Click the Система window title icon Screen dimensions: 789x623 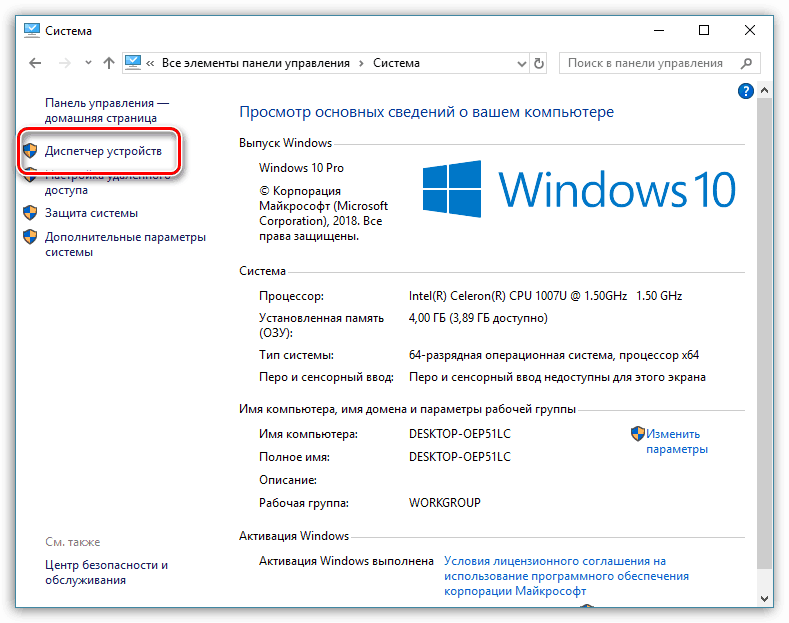[x=32, y=31]
